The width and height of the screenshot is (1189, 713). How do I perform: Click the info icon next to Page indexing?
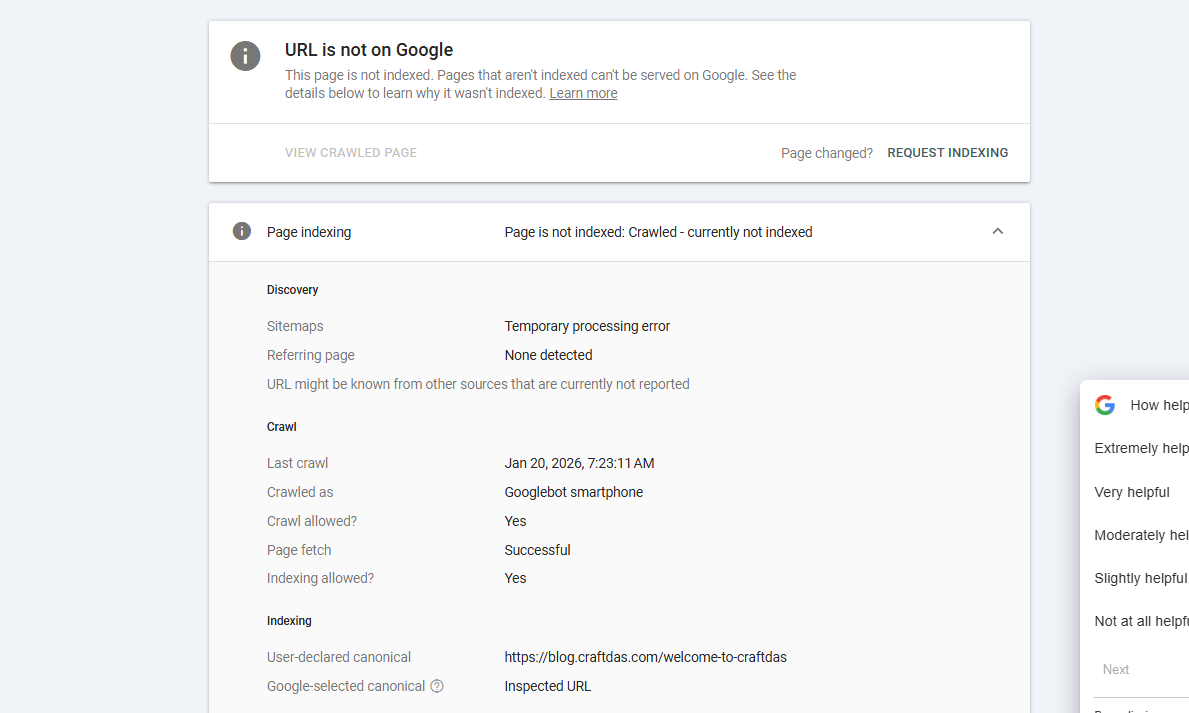click(241, 231)
